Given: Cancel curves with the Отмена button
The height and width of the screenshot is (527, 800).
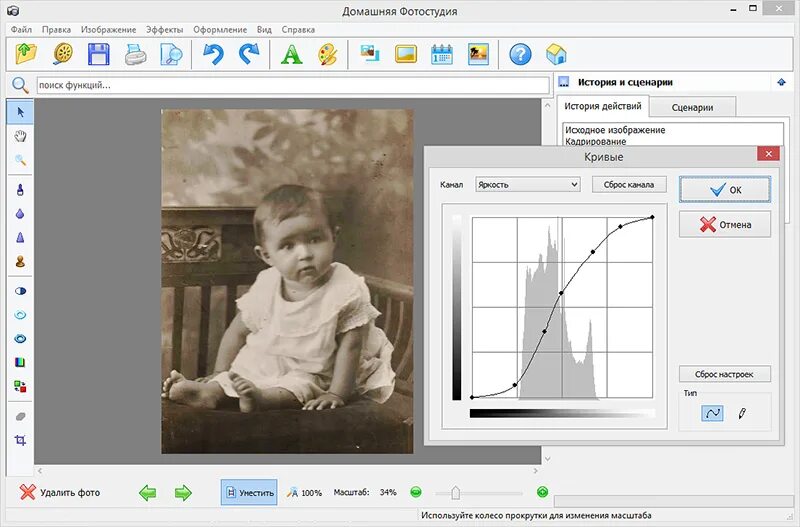Looking at the screenshot, I should click(724, 224).
